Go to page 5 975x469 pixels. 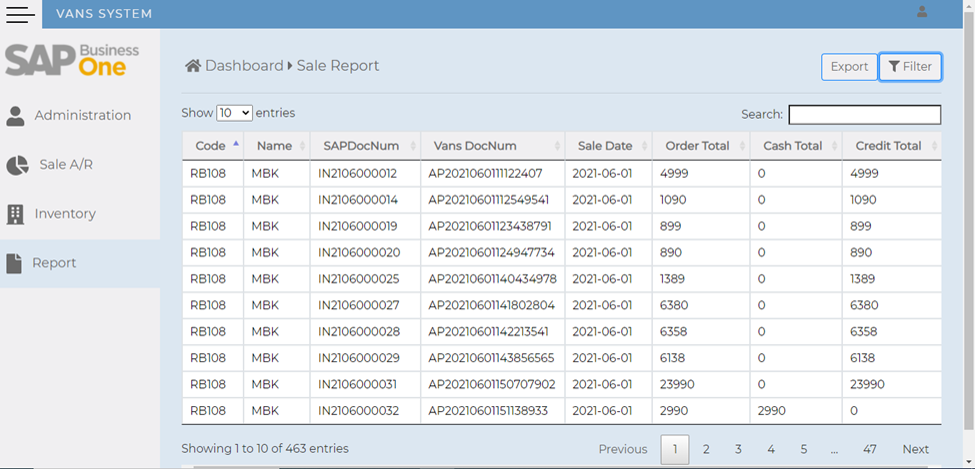tap(803, 449)
